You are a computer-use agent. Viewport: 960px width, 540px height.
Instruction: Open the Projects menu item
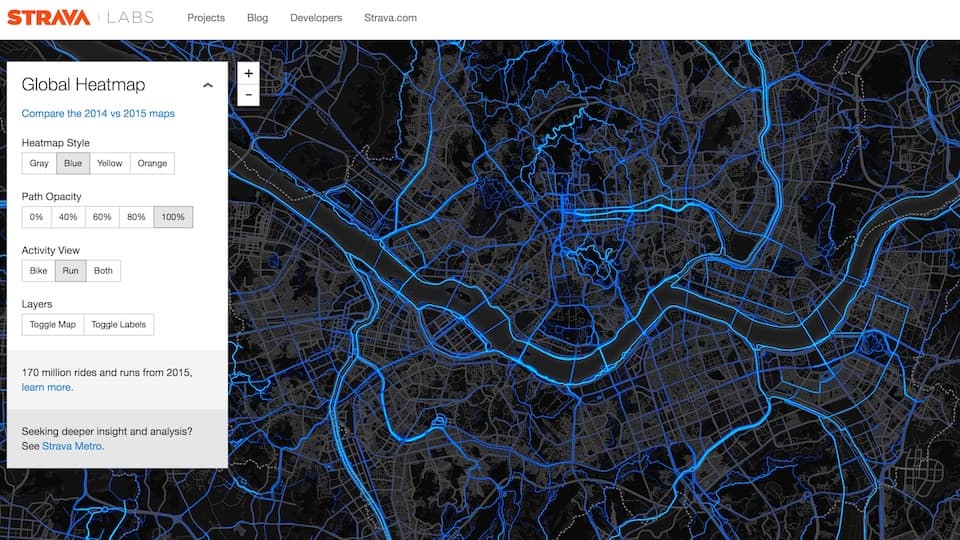coord(206,18)
